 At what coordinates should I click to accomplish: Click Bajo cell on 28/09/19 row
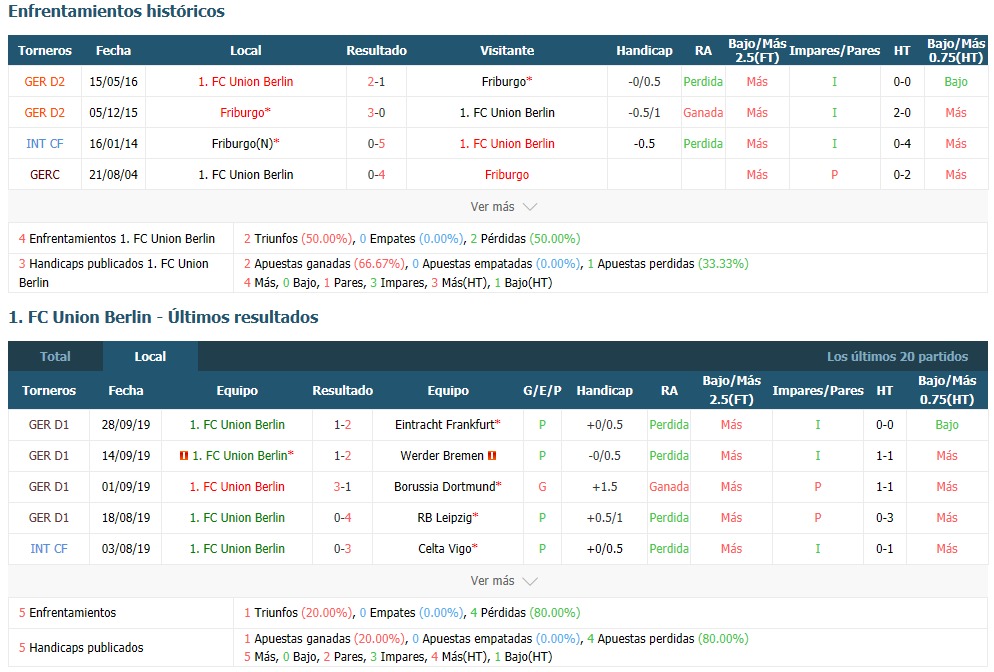pyautogui.click(x=946, y=425)
